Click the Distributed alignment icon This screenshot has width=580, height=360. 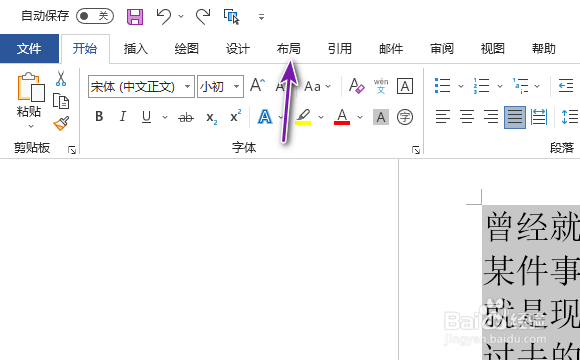coord(539,117)
